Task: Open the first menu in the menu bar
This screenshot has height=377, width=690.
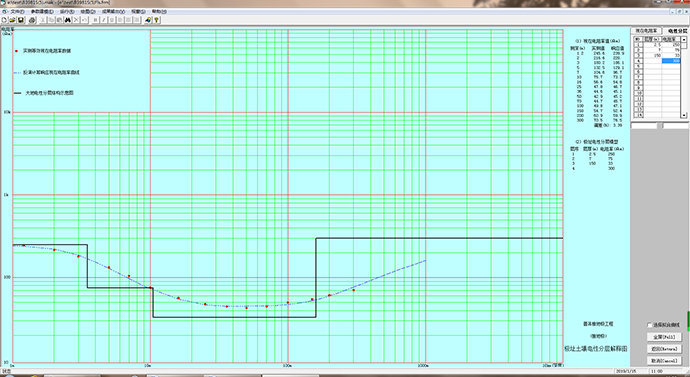Action: [x=16, y=11]
